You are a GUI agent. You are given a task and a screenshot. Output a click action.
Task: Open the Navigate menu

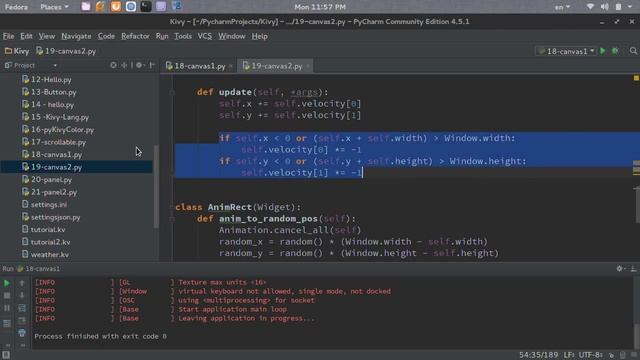(76, 36)
